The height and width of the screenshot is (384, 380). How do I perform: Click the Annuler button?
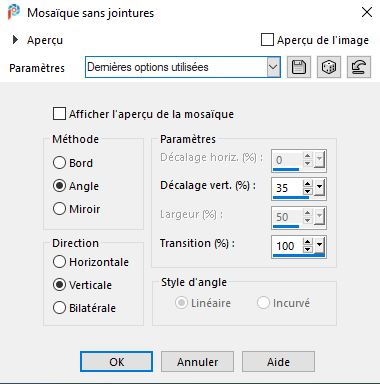pos(197,362)
